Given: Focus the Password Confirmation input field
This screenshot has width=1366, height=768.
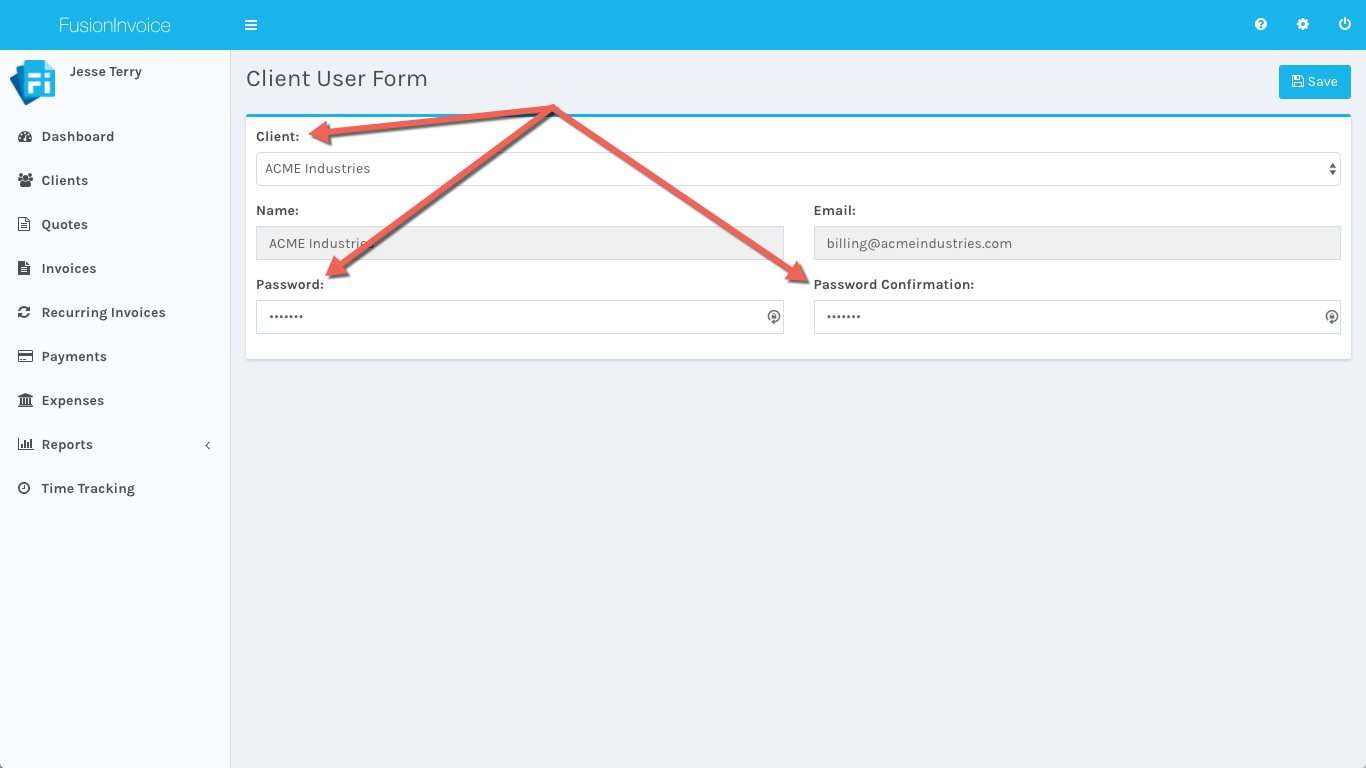Looking at the screenshot, I should tap(1065, 317).
